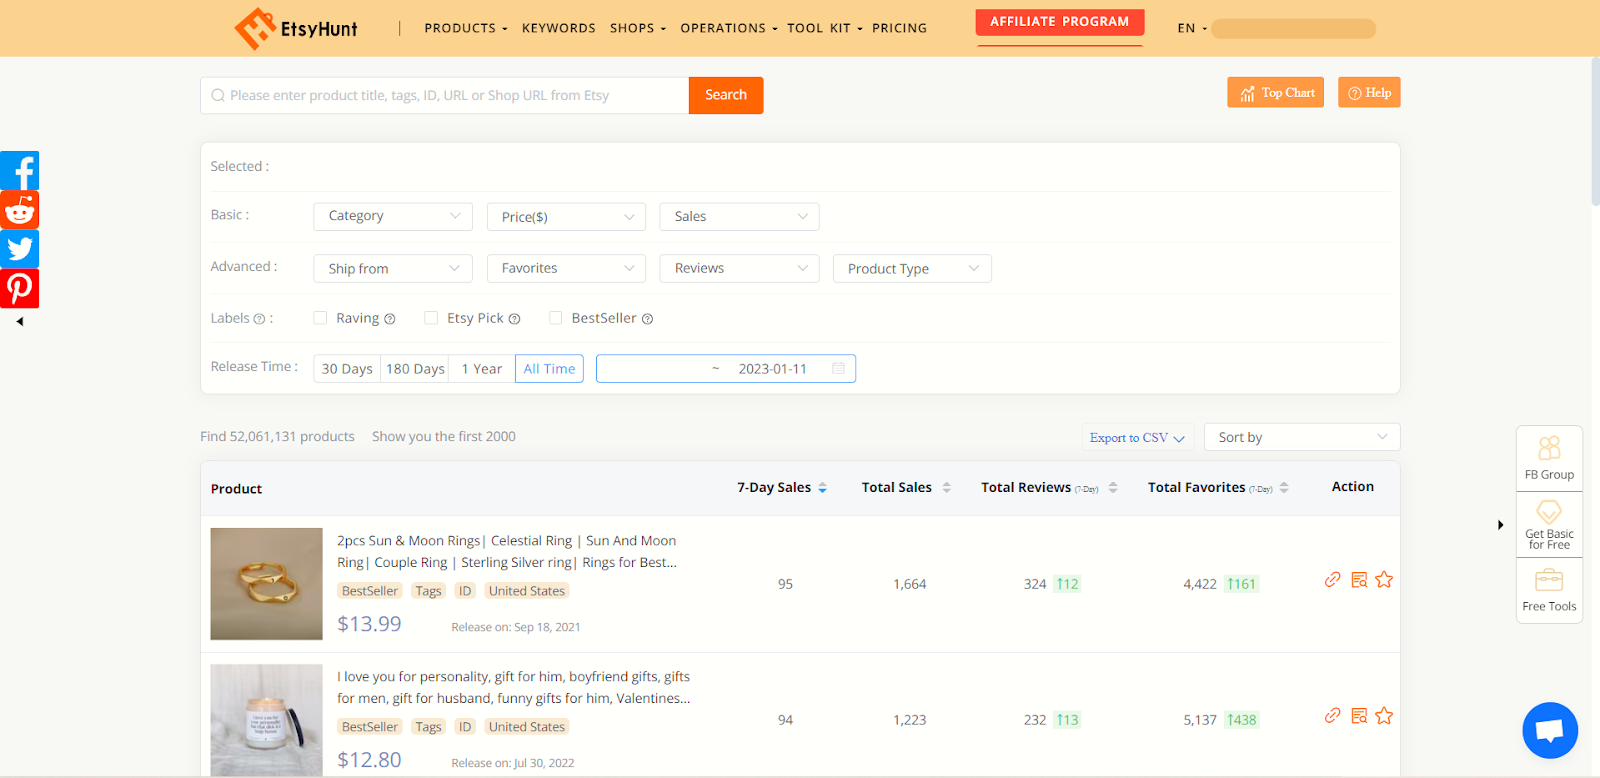This screenshot has height=778, width=1600.
Task: Go to KEYWORDS page
Action: pyautogui.click(x=559, y=28)
